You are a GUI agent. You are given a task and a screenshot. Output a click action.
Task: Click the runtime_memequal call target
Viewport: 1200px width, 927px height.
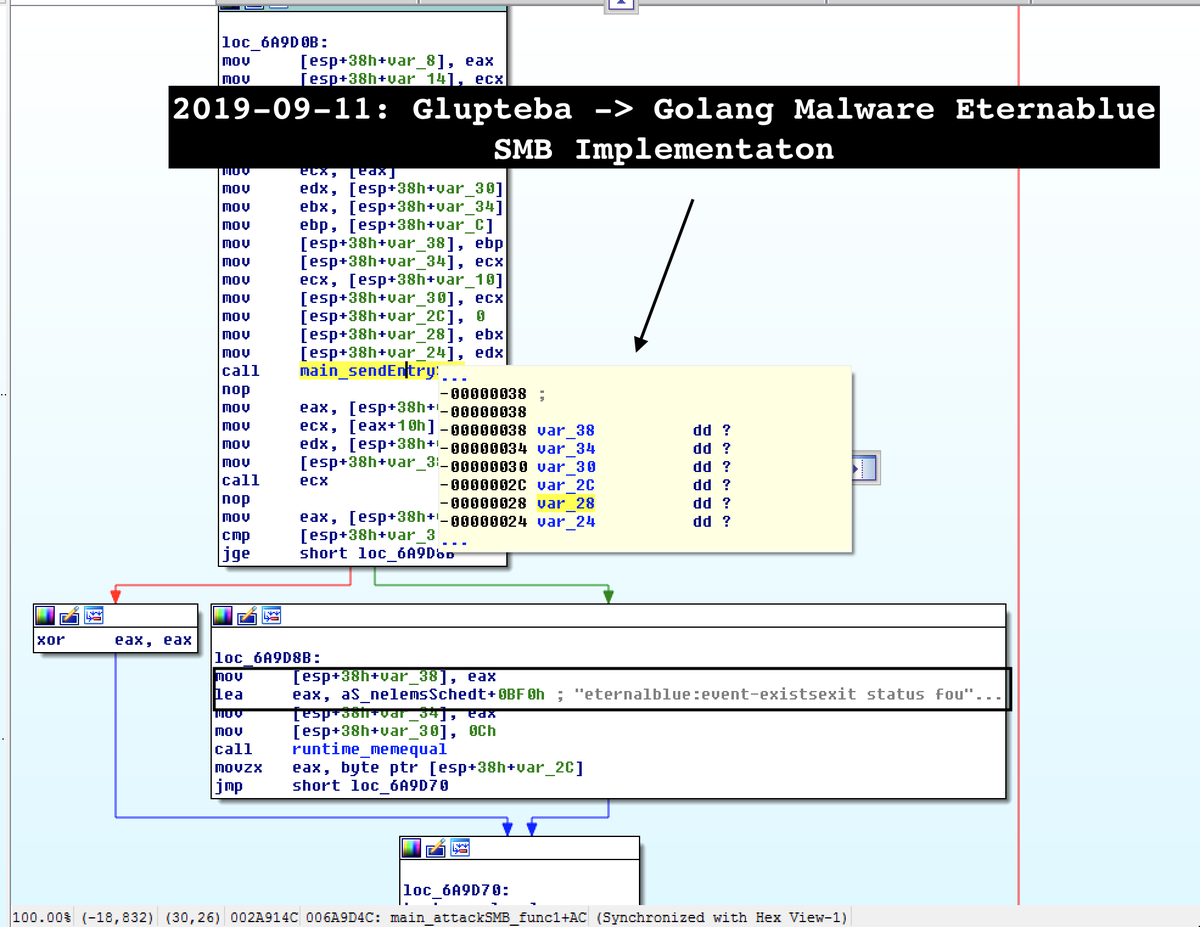[370, 749]
